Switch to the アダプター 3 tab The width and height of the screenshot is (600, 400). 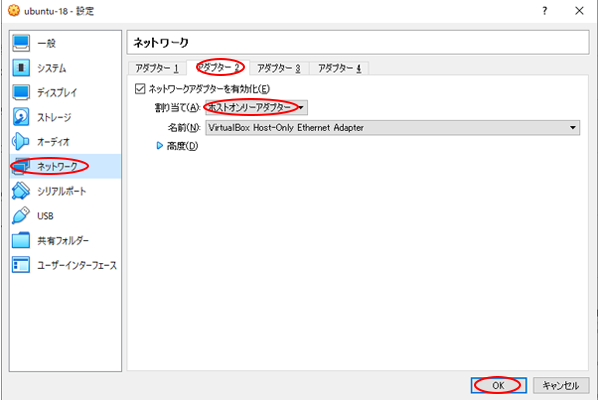click(279, 68)
